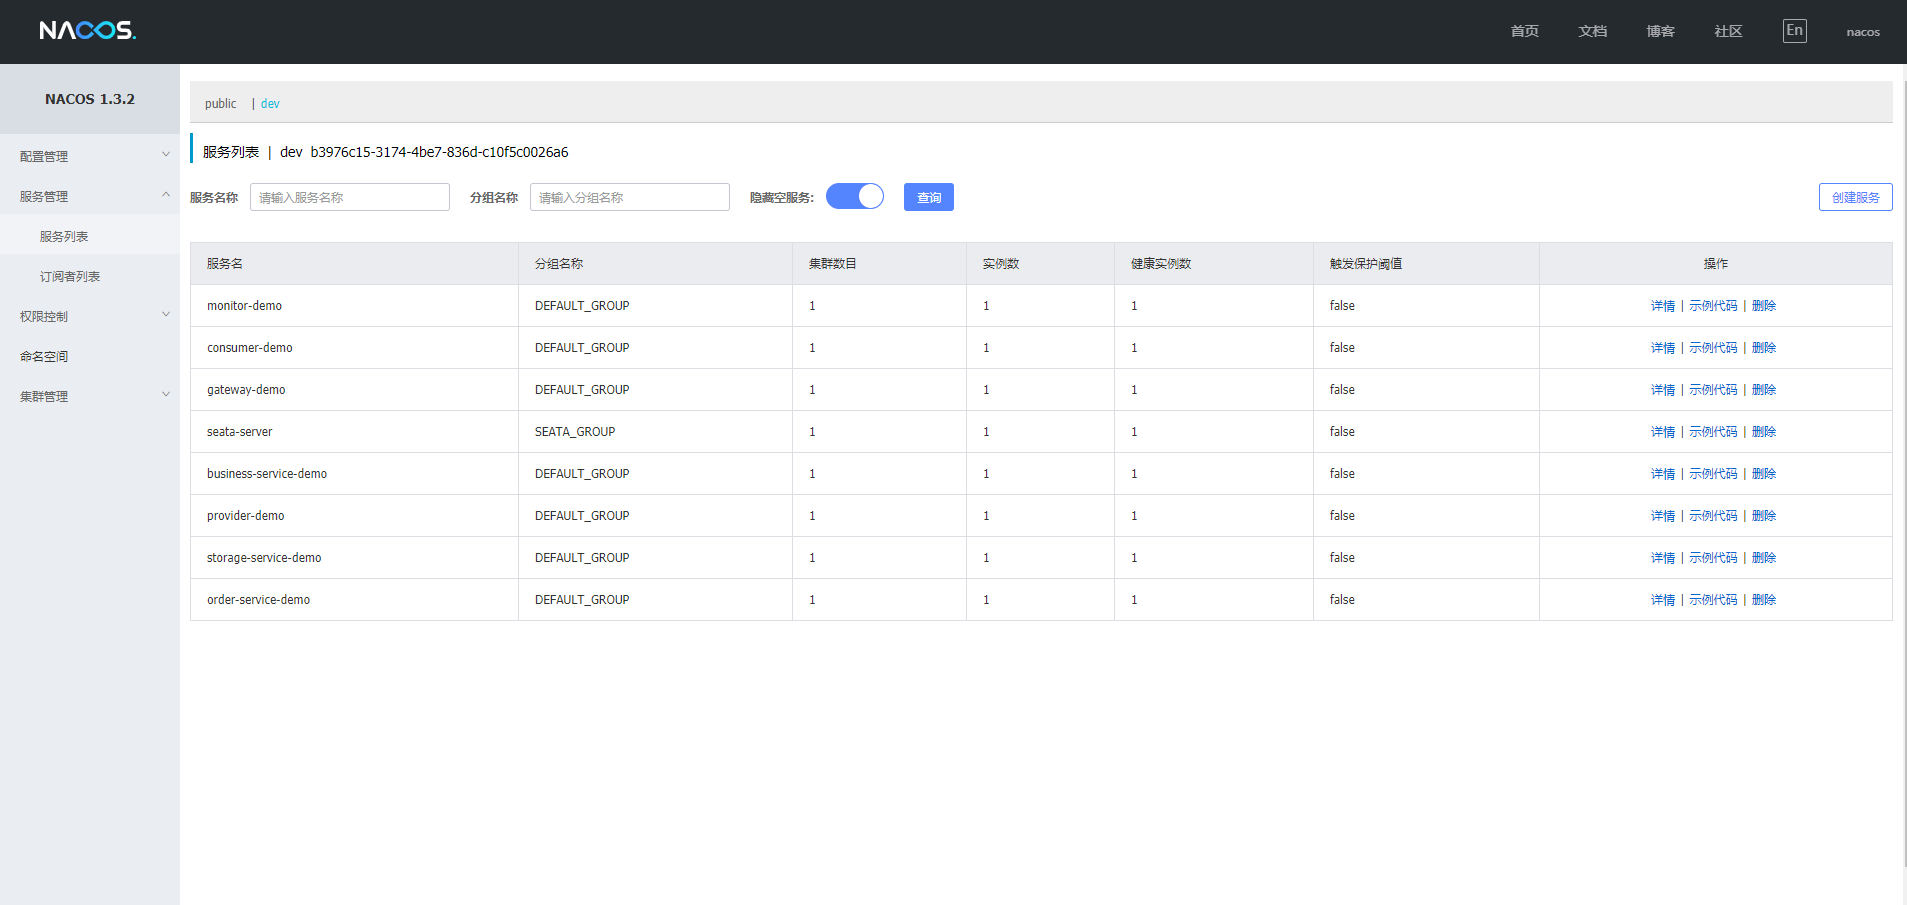This screenshot has width=1907, height=905.
Task: Select the 服务列表 menu item
Action: coord(64,236)
